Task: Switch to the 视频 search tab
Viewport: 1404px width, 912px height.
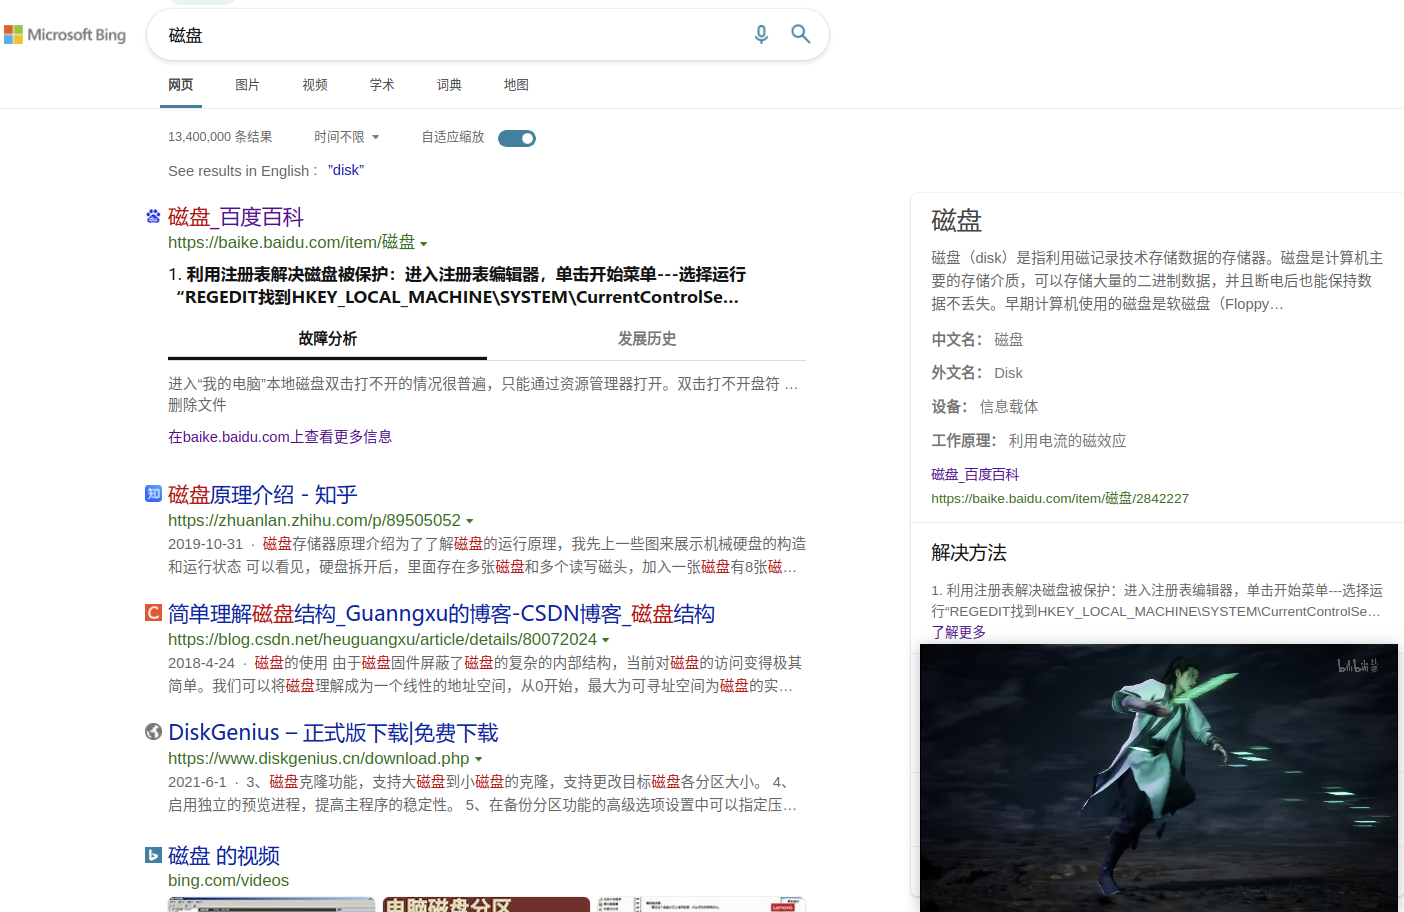Action: point(315,85)
